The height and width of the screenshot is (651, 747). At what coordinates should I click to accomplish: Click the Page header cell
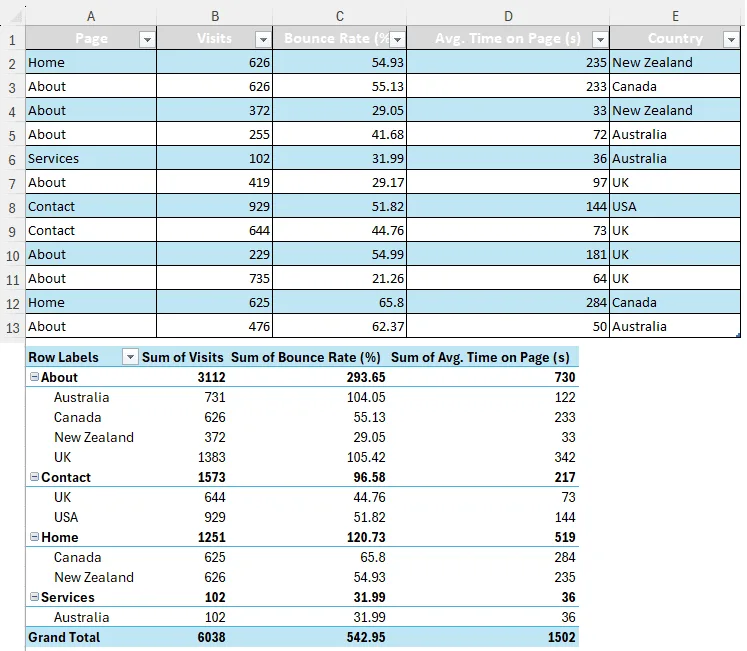pyautogui.click(x=91, y=38)
